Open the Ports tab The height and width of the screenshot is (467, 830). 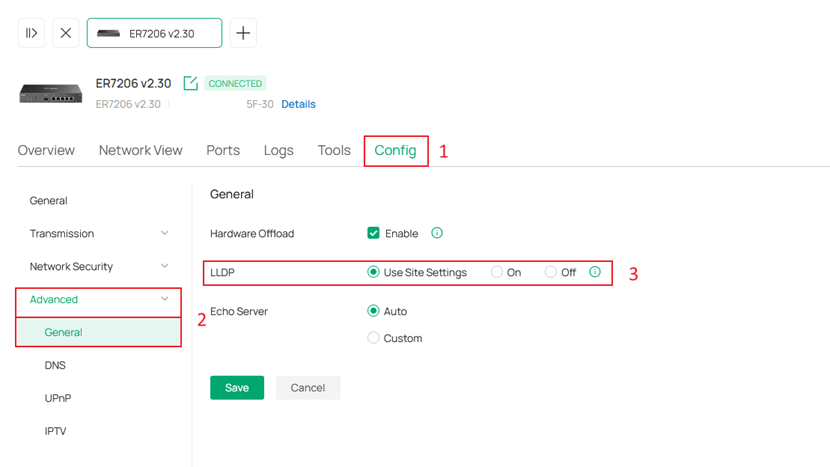(x=223, y=150)
